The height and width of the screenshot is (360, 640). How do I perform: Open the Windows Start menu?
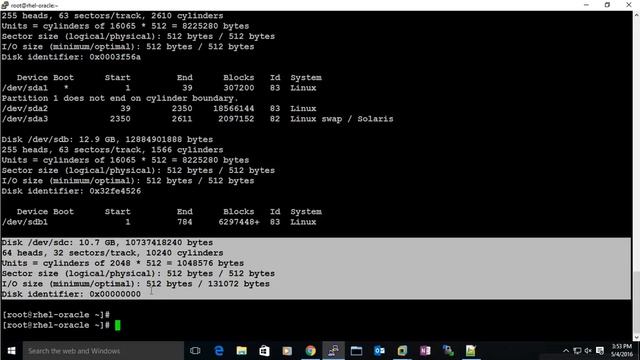(11, 351)
